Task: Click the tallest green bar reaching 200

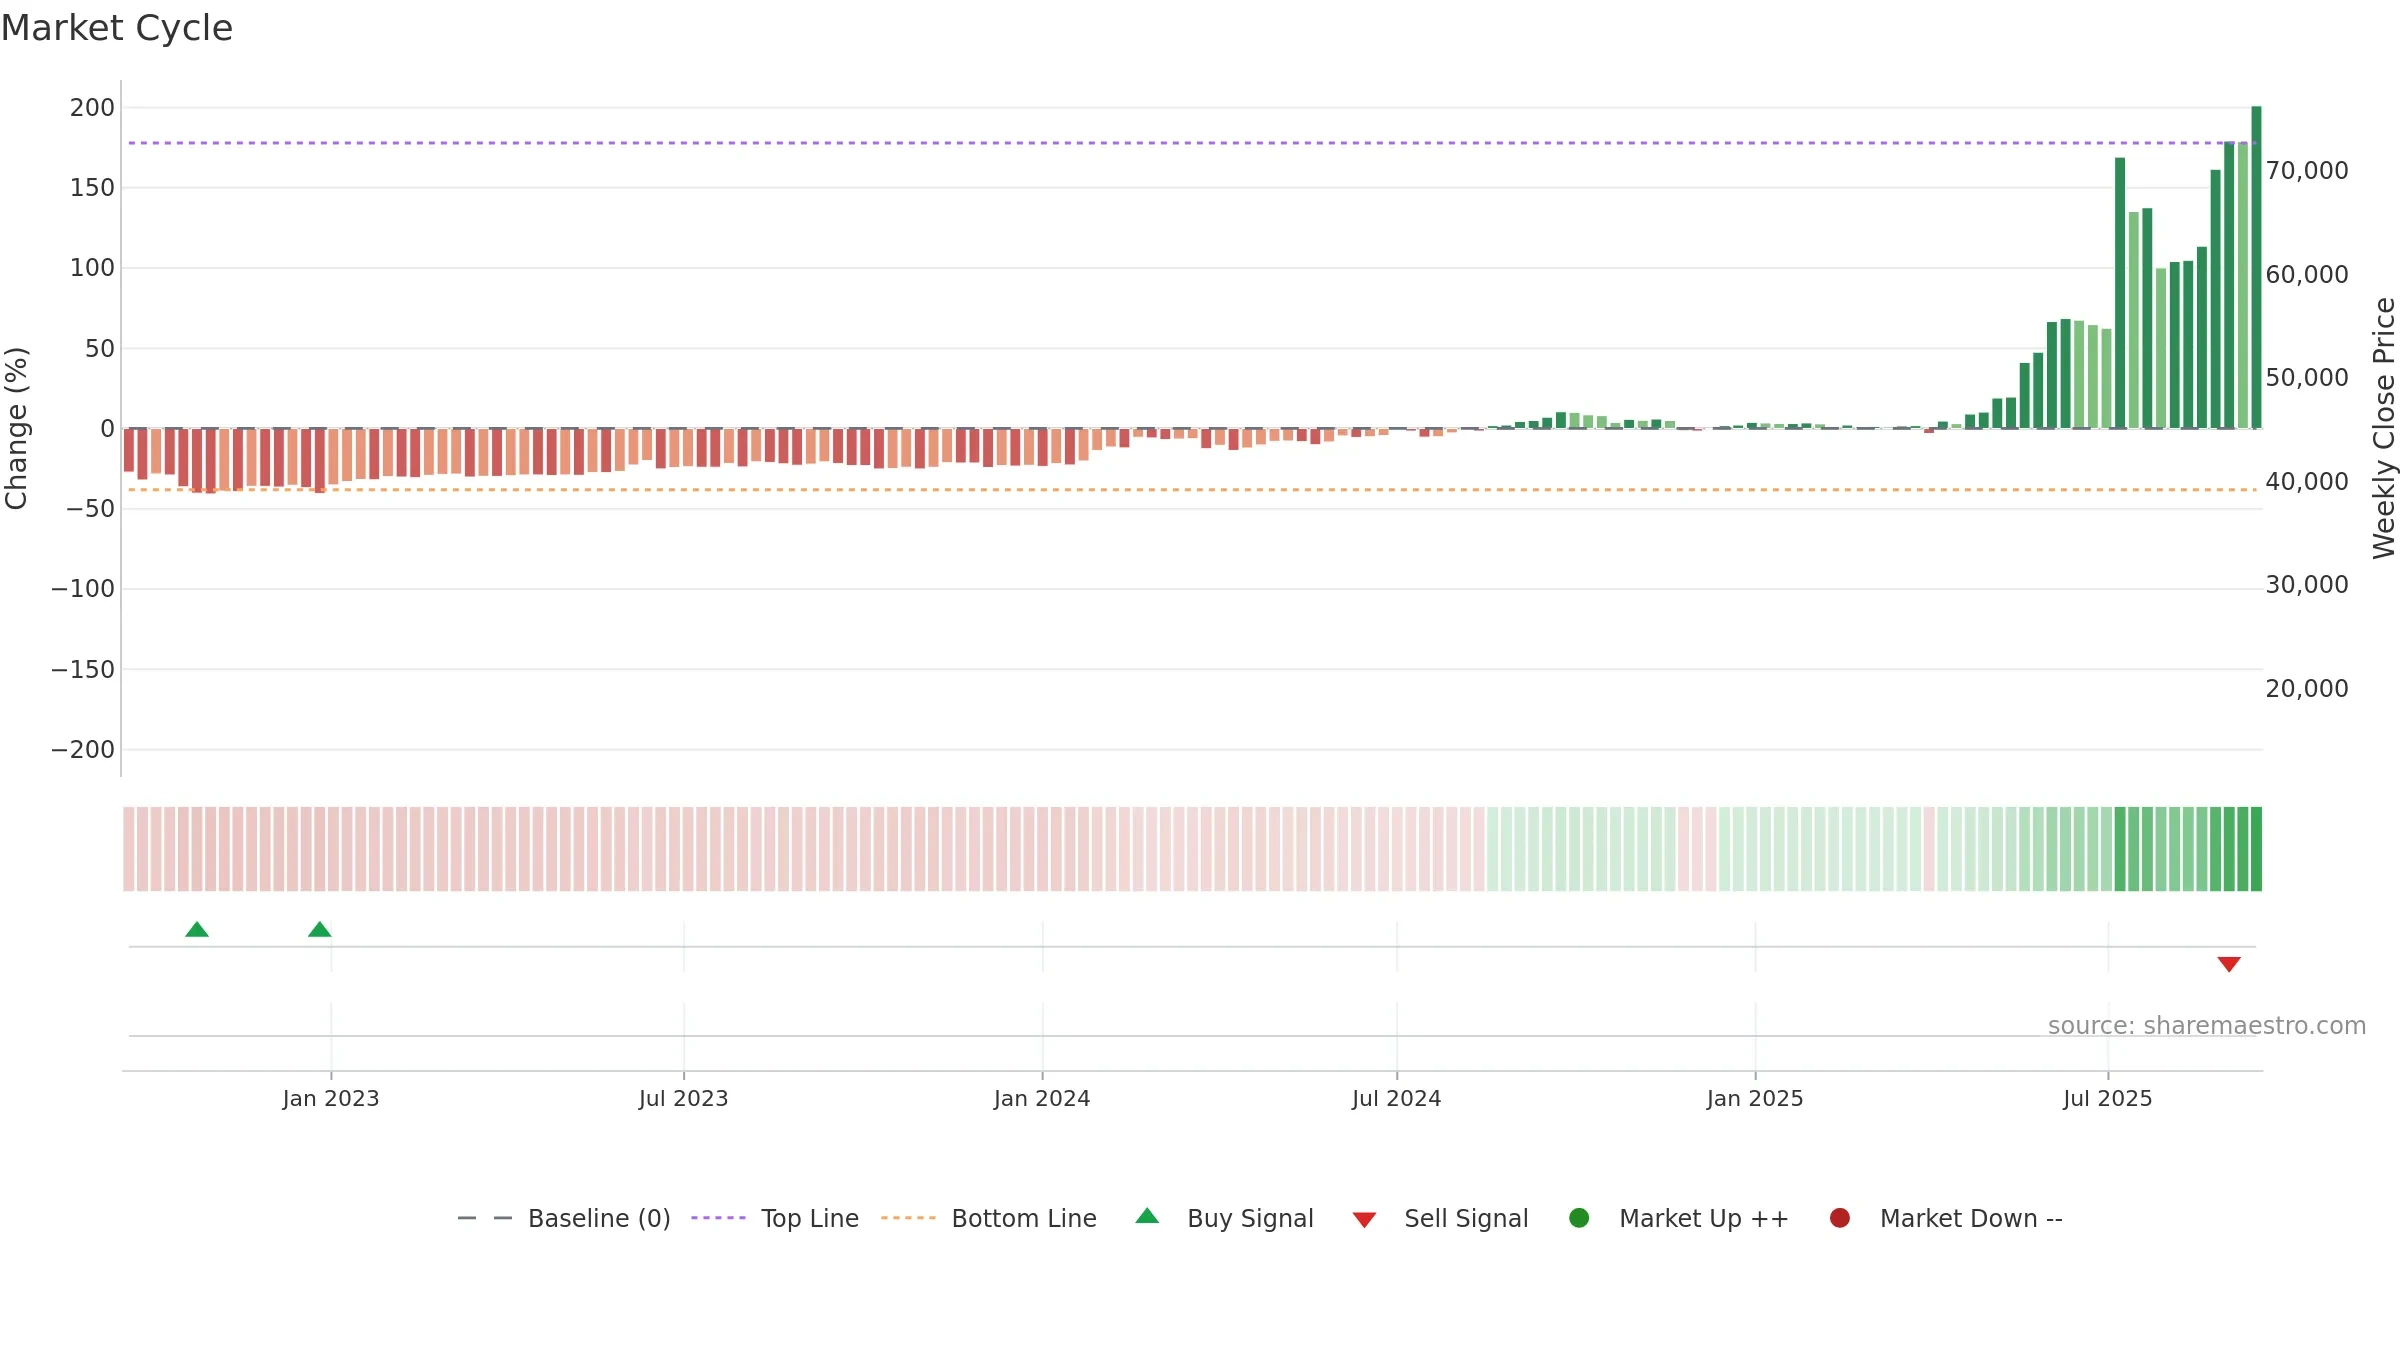Action: (2256, 267)
